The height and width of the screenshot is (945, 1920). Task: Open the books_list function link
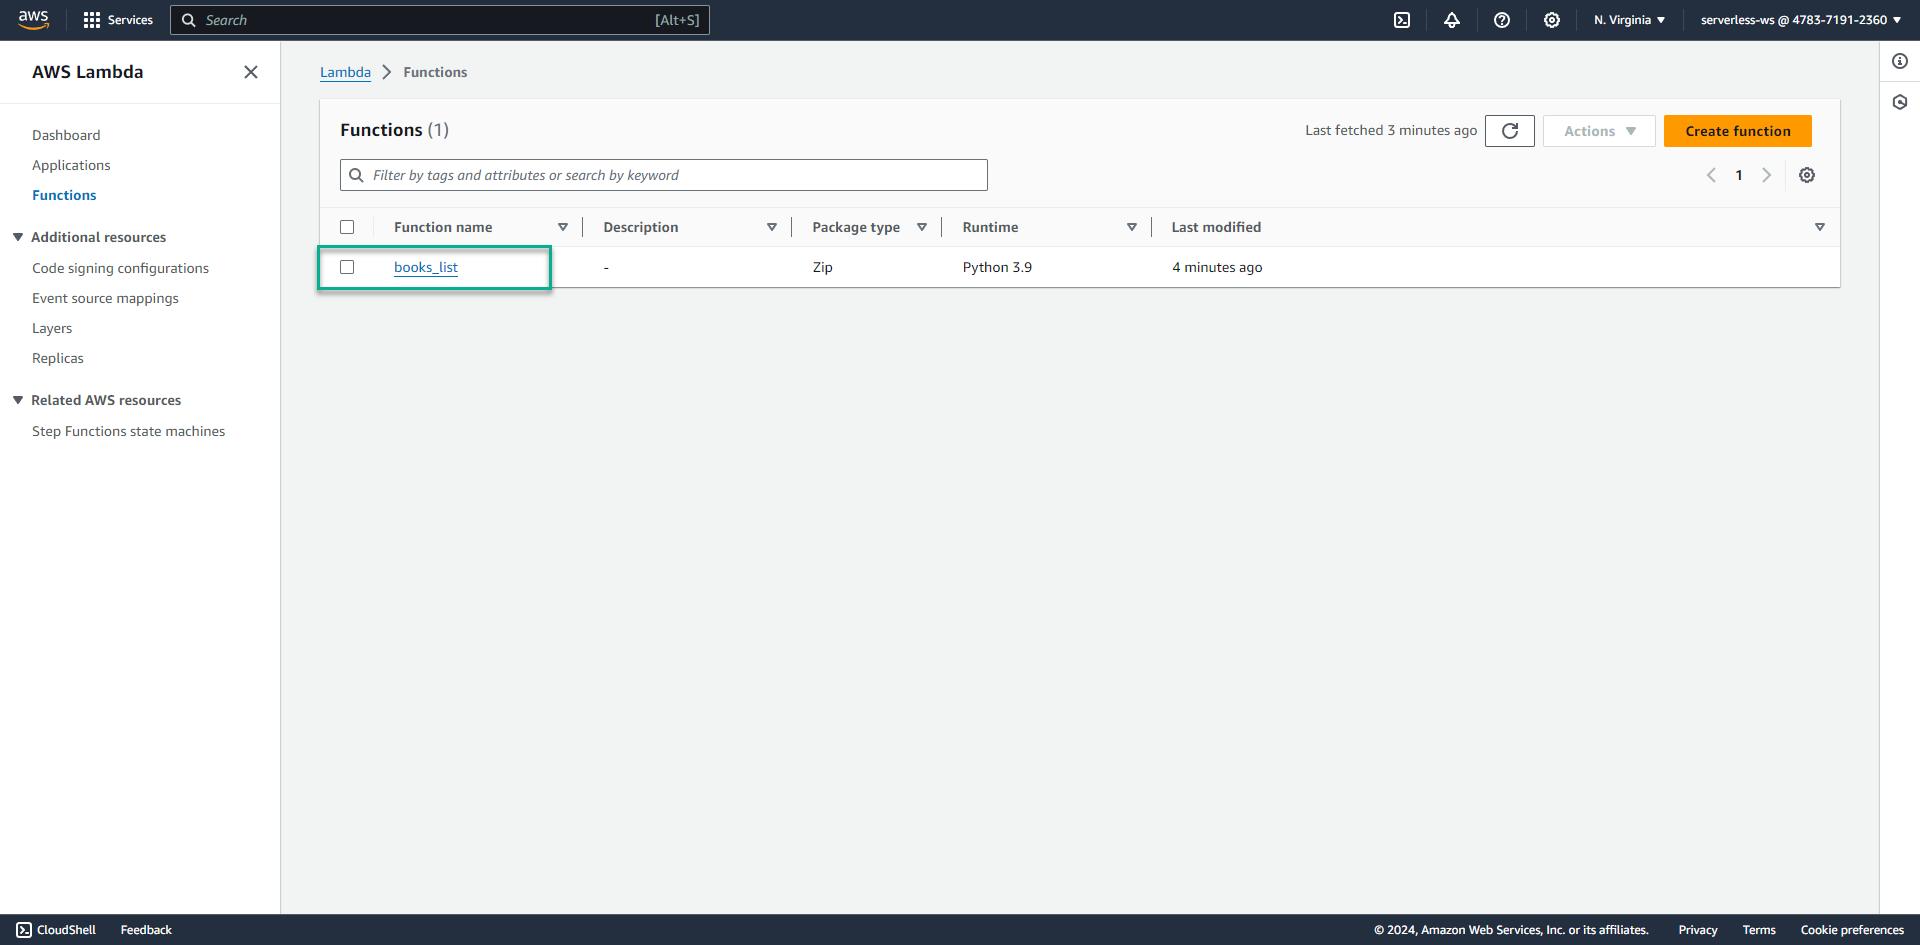click(x=426, y=267)
